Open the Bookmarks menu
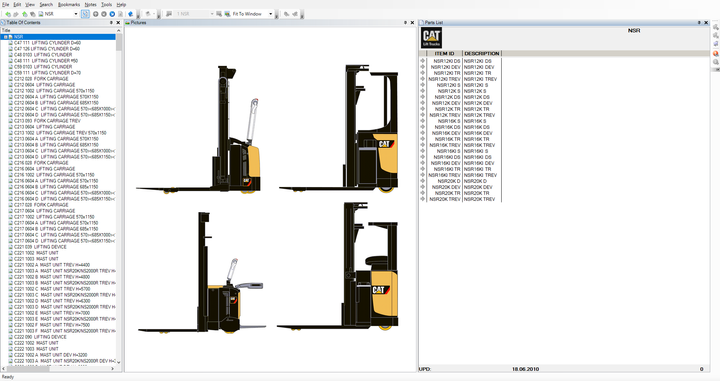The height and width of the screenshot is (381, 720). pyautogui.click(x=69, y=5)
